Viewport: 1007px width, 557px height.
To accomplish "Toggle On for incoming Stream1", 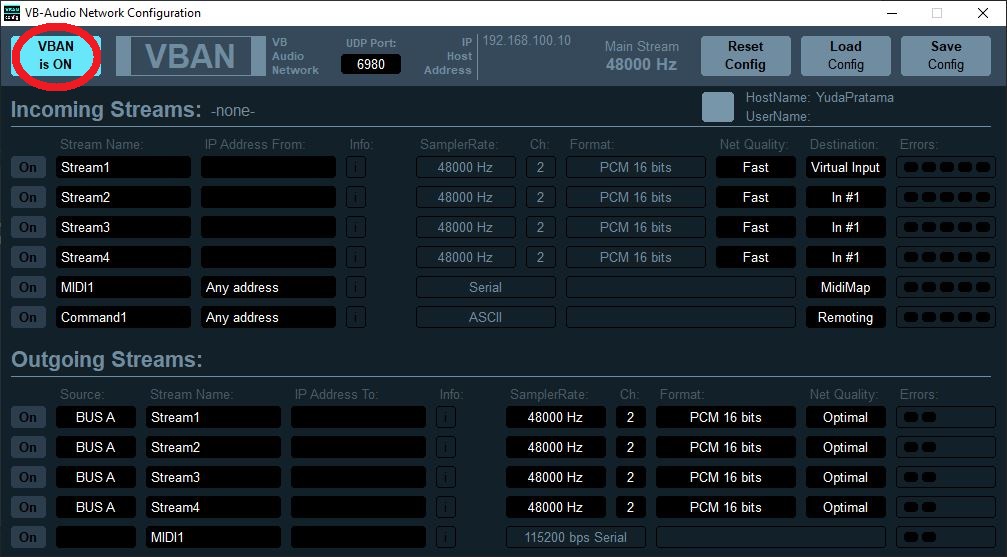I will tap(28, 167).
